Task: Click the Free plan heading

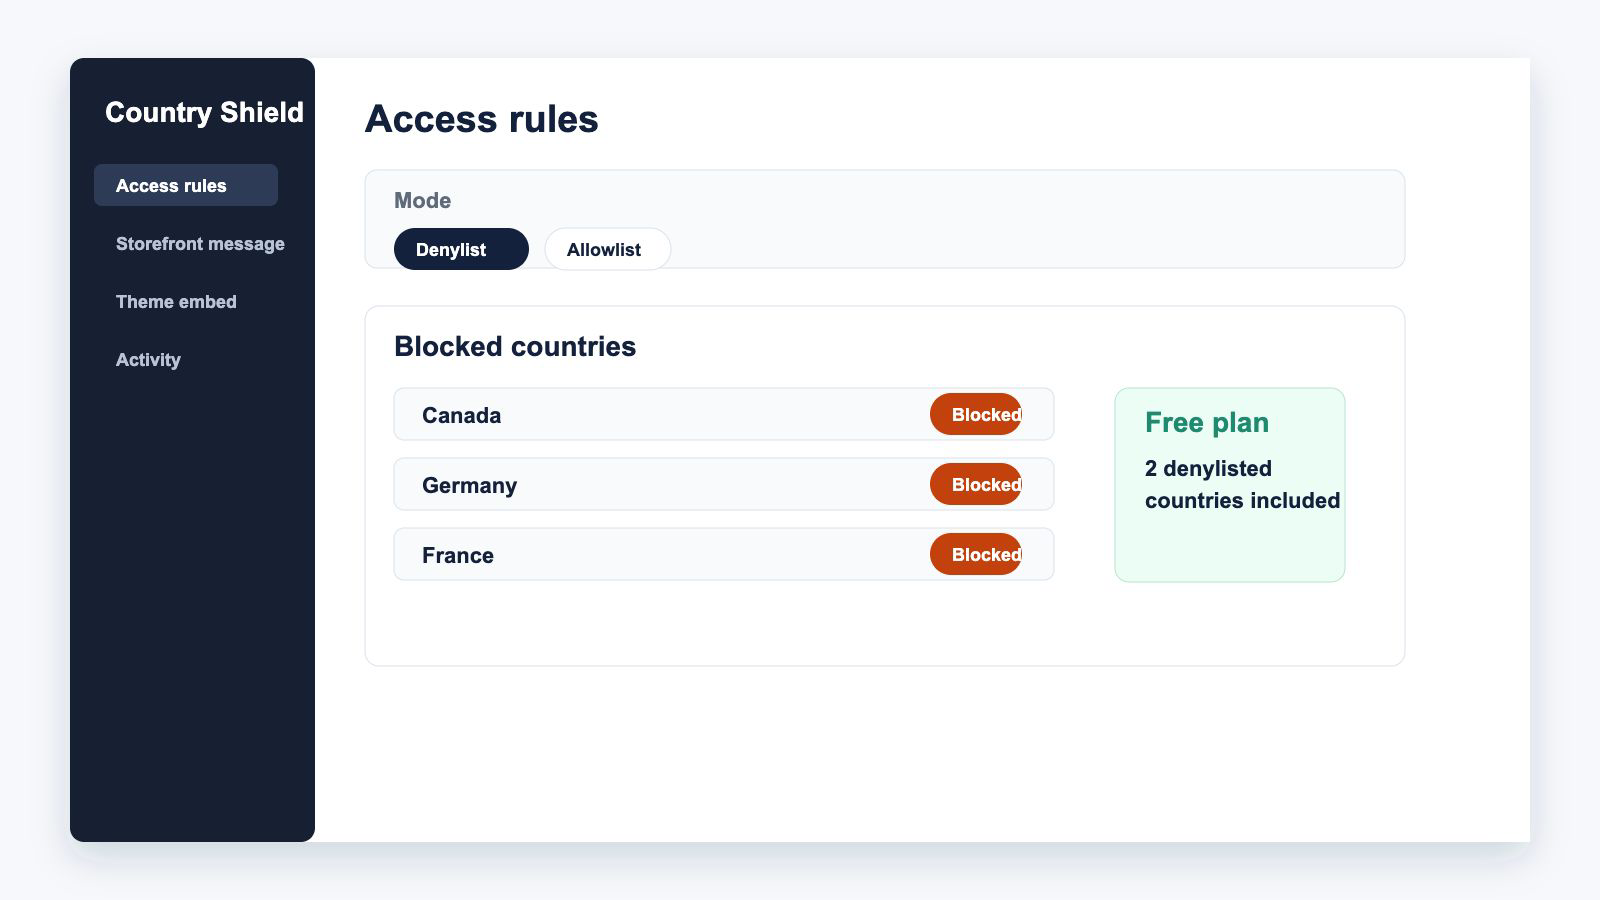Action: tap(1207, 422)
